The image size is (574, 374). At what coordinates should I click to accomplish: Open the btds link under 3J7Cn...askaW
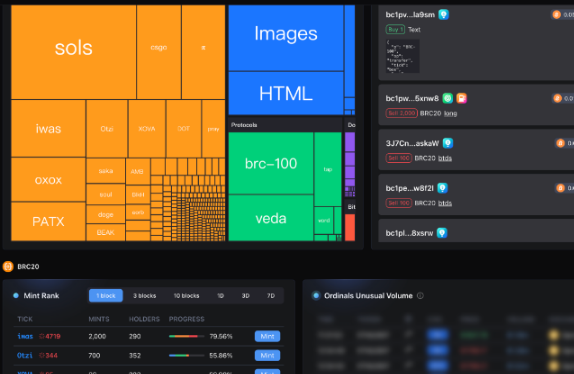tap(445, 158)
